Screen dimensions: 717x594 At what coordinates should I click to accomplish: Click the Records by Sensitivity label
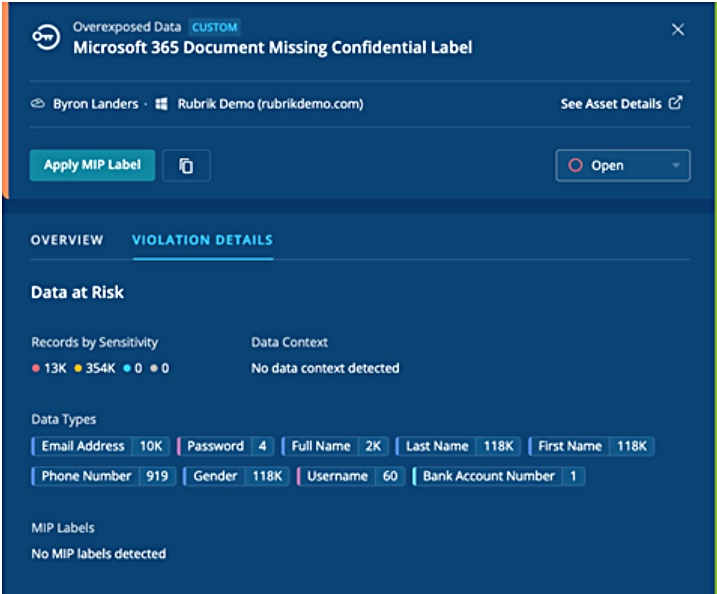pos(95,342)
